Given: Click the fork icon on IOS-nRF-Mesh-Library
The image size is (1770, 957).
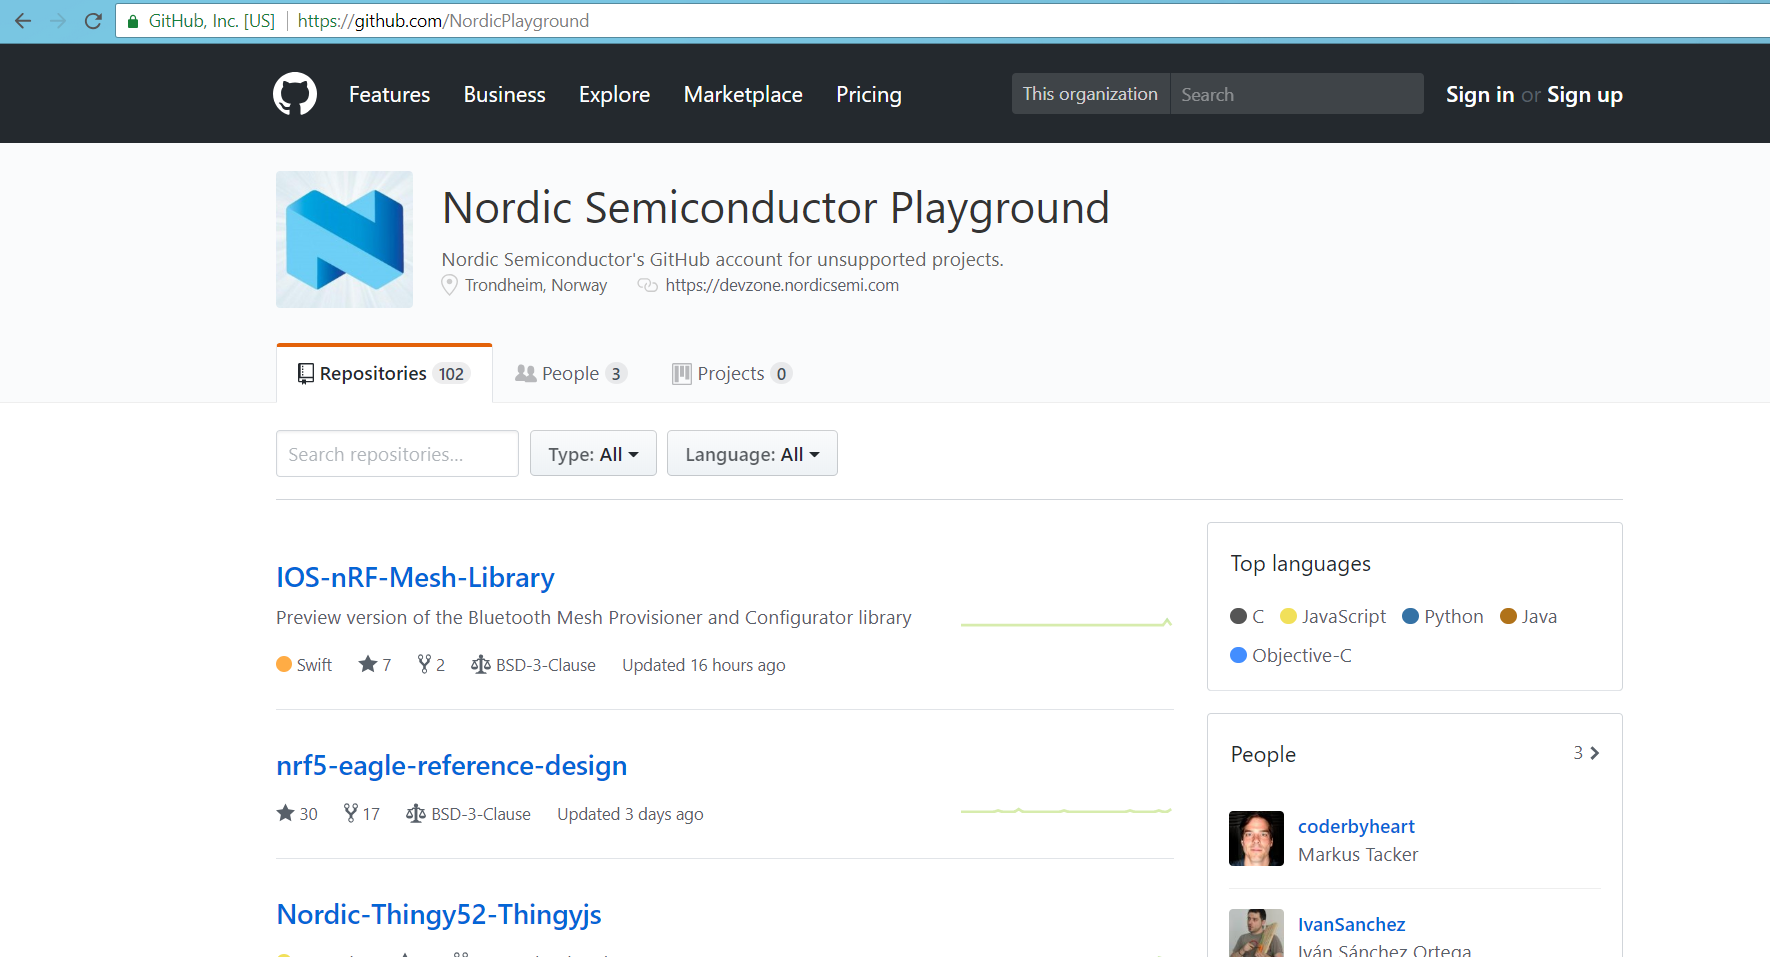Looking at the screenshot, I should [x=424, y=664].
